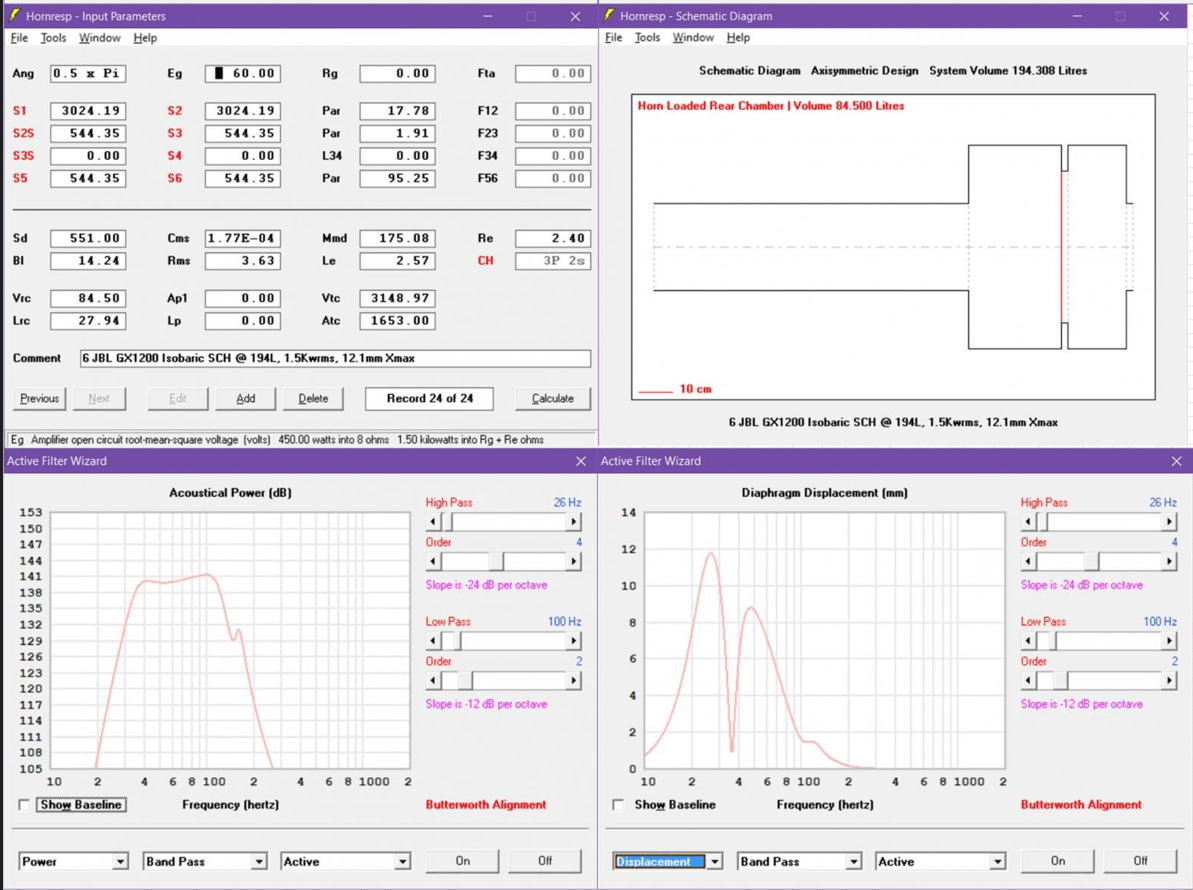
Task: Click right arrow of Low Pass slider in Power wizard
Action: click(574, 640)
